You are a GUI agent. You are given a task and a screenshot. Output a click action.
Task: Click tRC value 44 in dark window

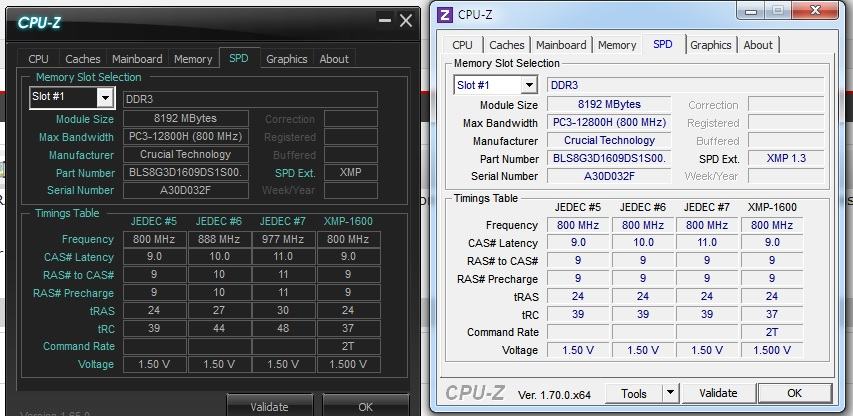(219, 328)
